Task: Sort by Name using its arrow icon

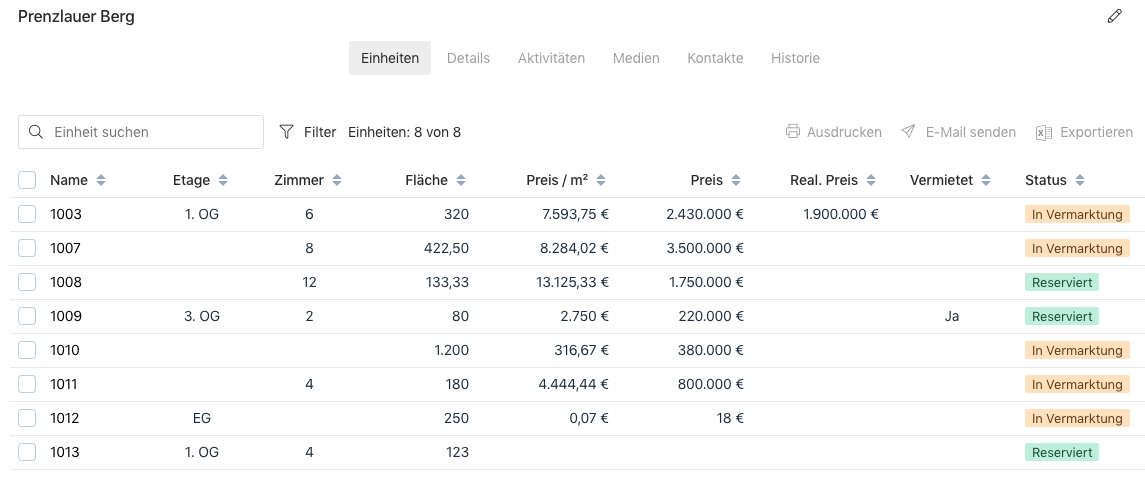Action: click(x=101, y=180)
